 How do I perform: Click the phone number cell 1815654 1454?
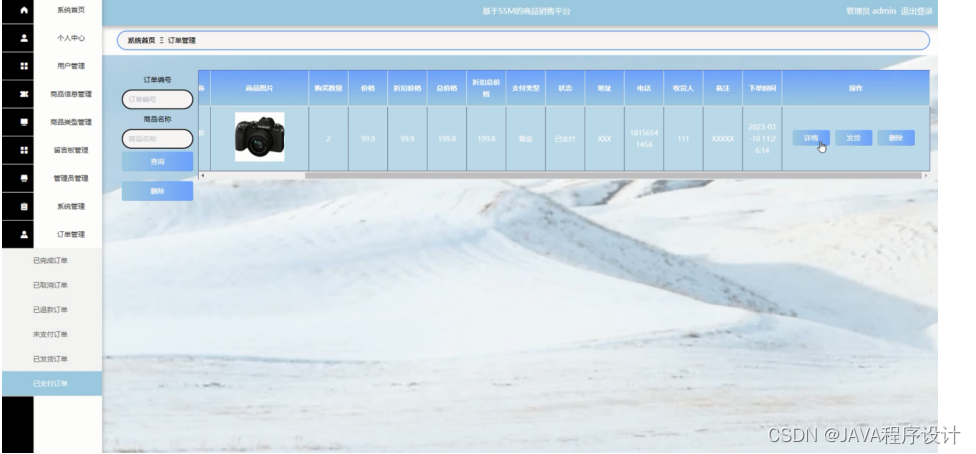pos(644,138)
